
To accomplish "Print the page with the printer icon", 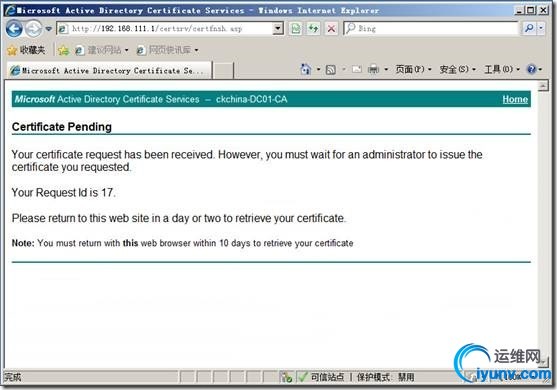I will [373, 69].
